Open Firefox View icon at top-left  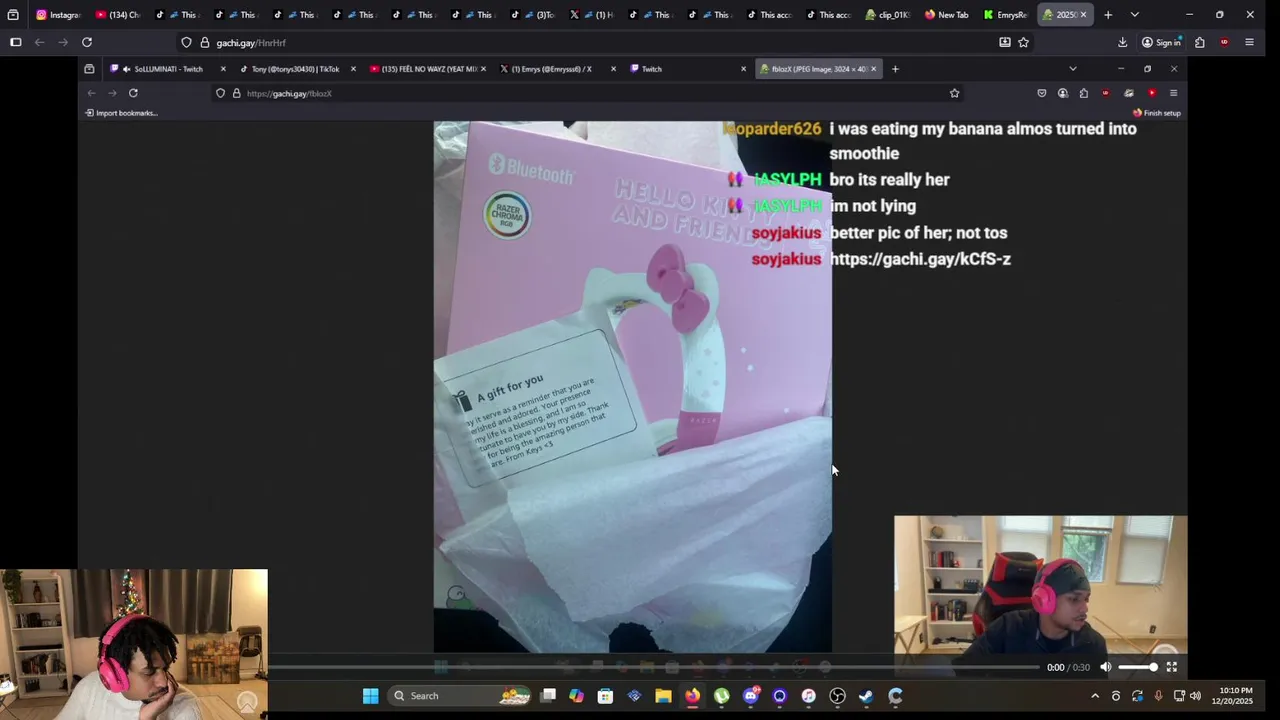(x=13, y=15)
